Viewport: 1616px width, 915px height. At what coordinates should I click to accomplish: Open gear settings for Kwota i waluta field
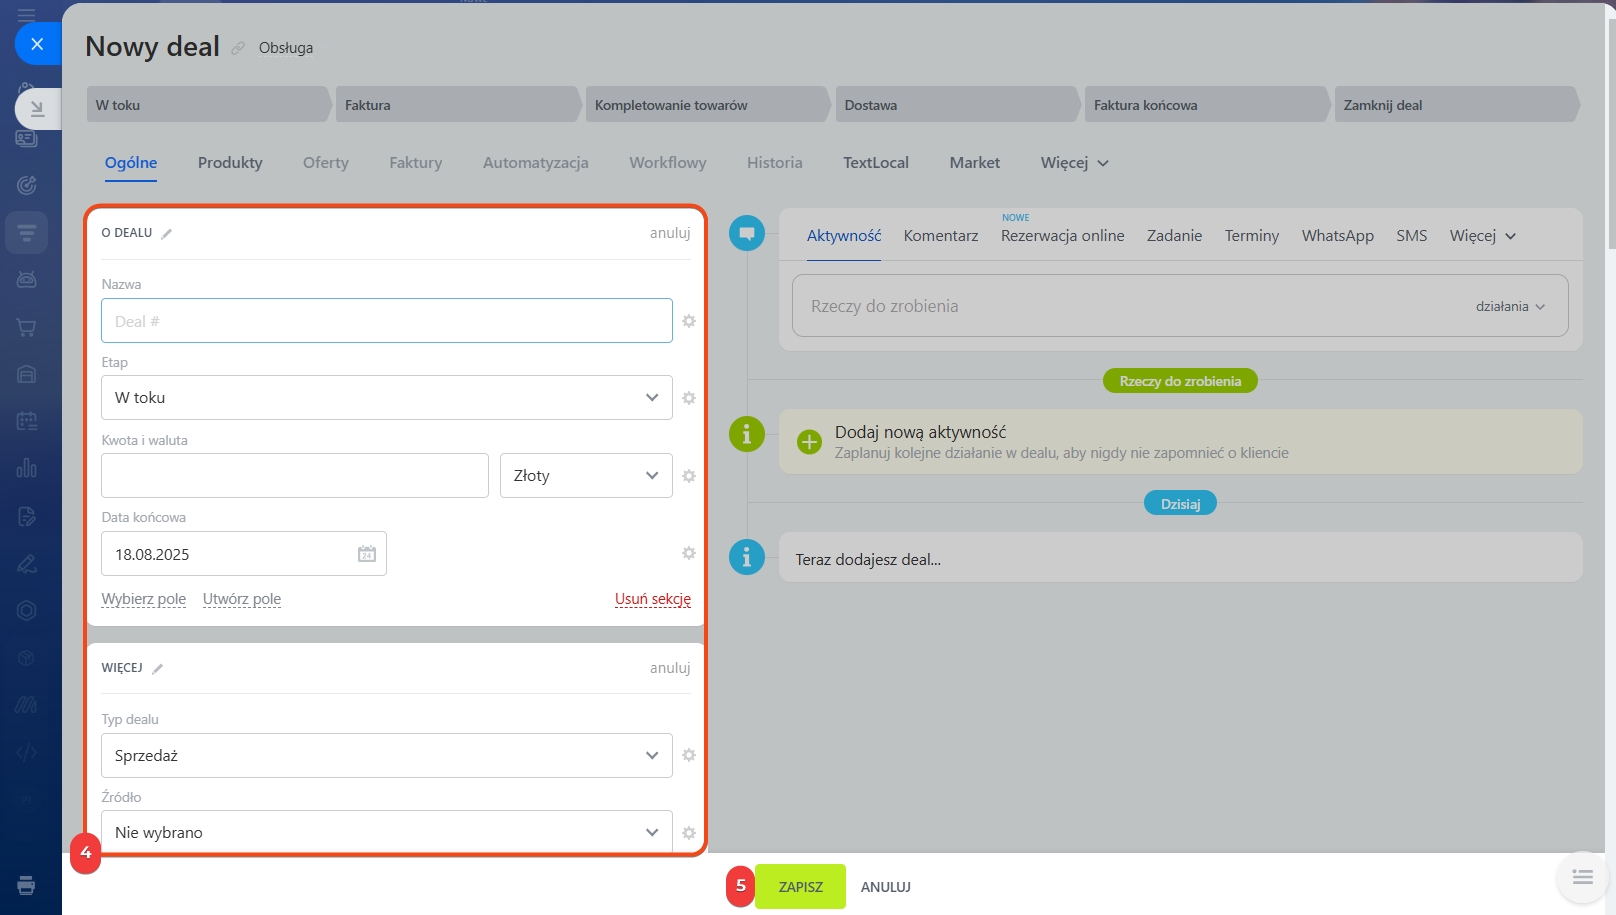click(689, 476)
